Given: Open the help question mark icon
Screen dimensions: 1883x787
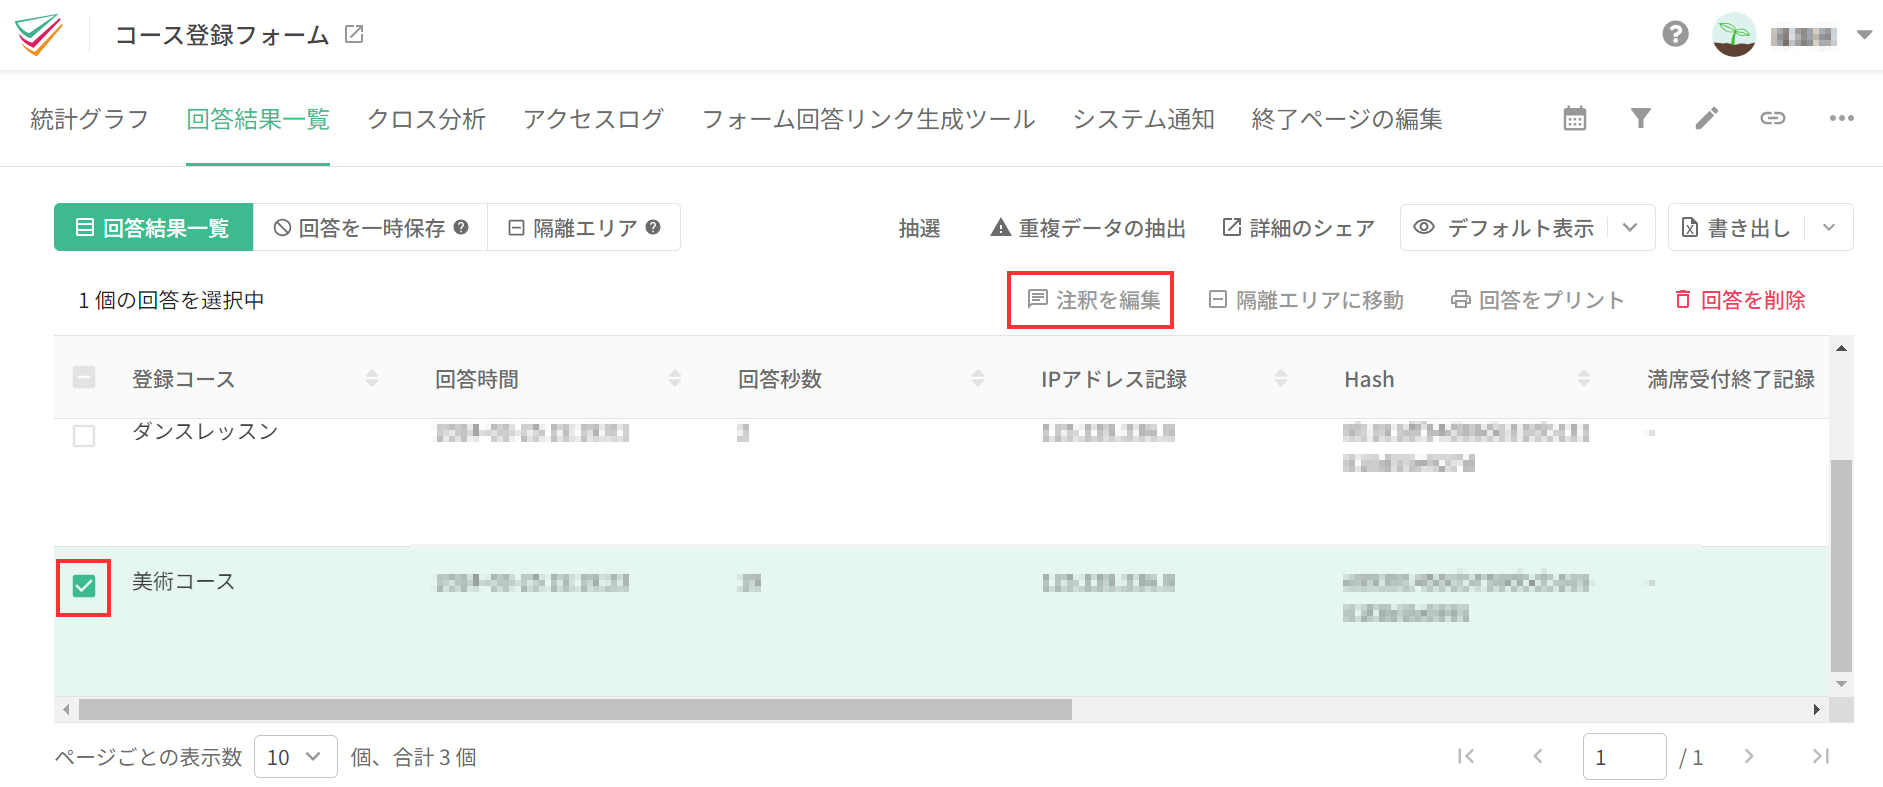Looking at the screenshot, I should click(1676, 34).
